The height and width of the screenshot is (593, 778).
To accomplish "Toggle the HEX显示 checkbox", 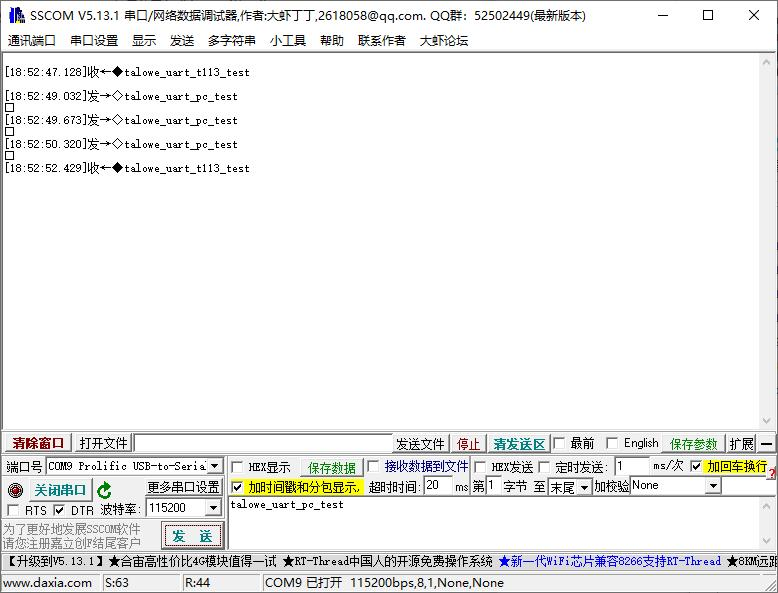I will point(237,467).
